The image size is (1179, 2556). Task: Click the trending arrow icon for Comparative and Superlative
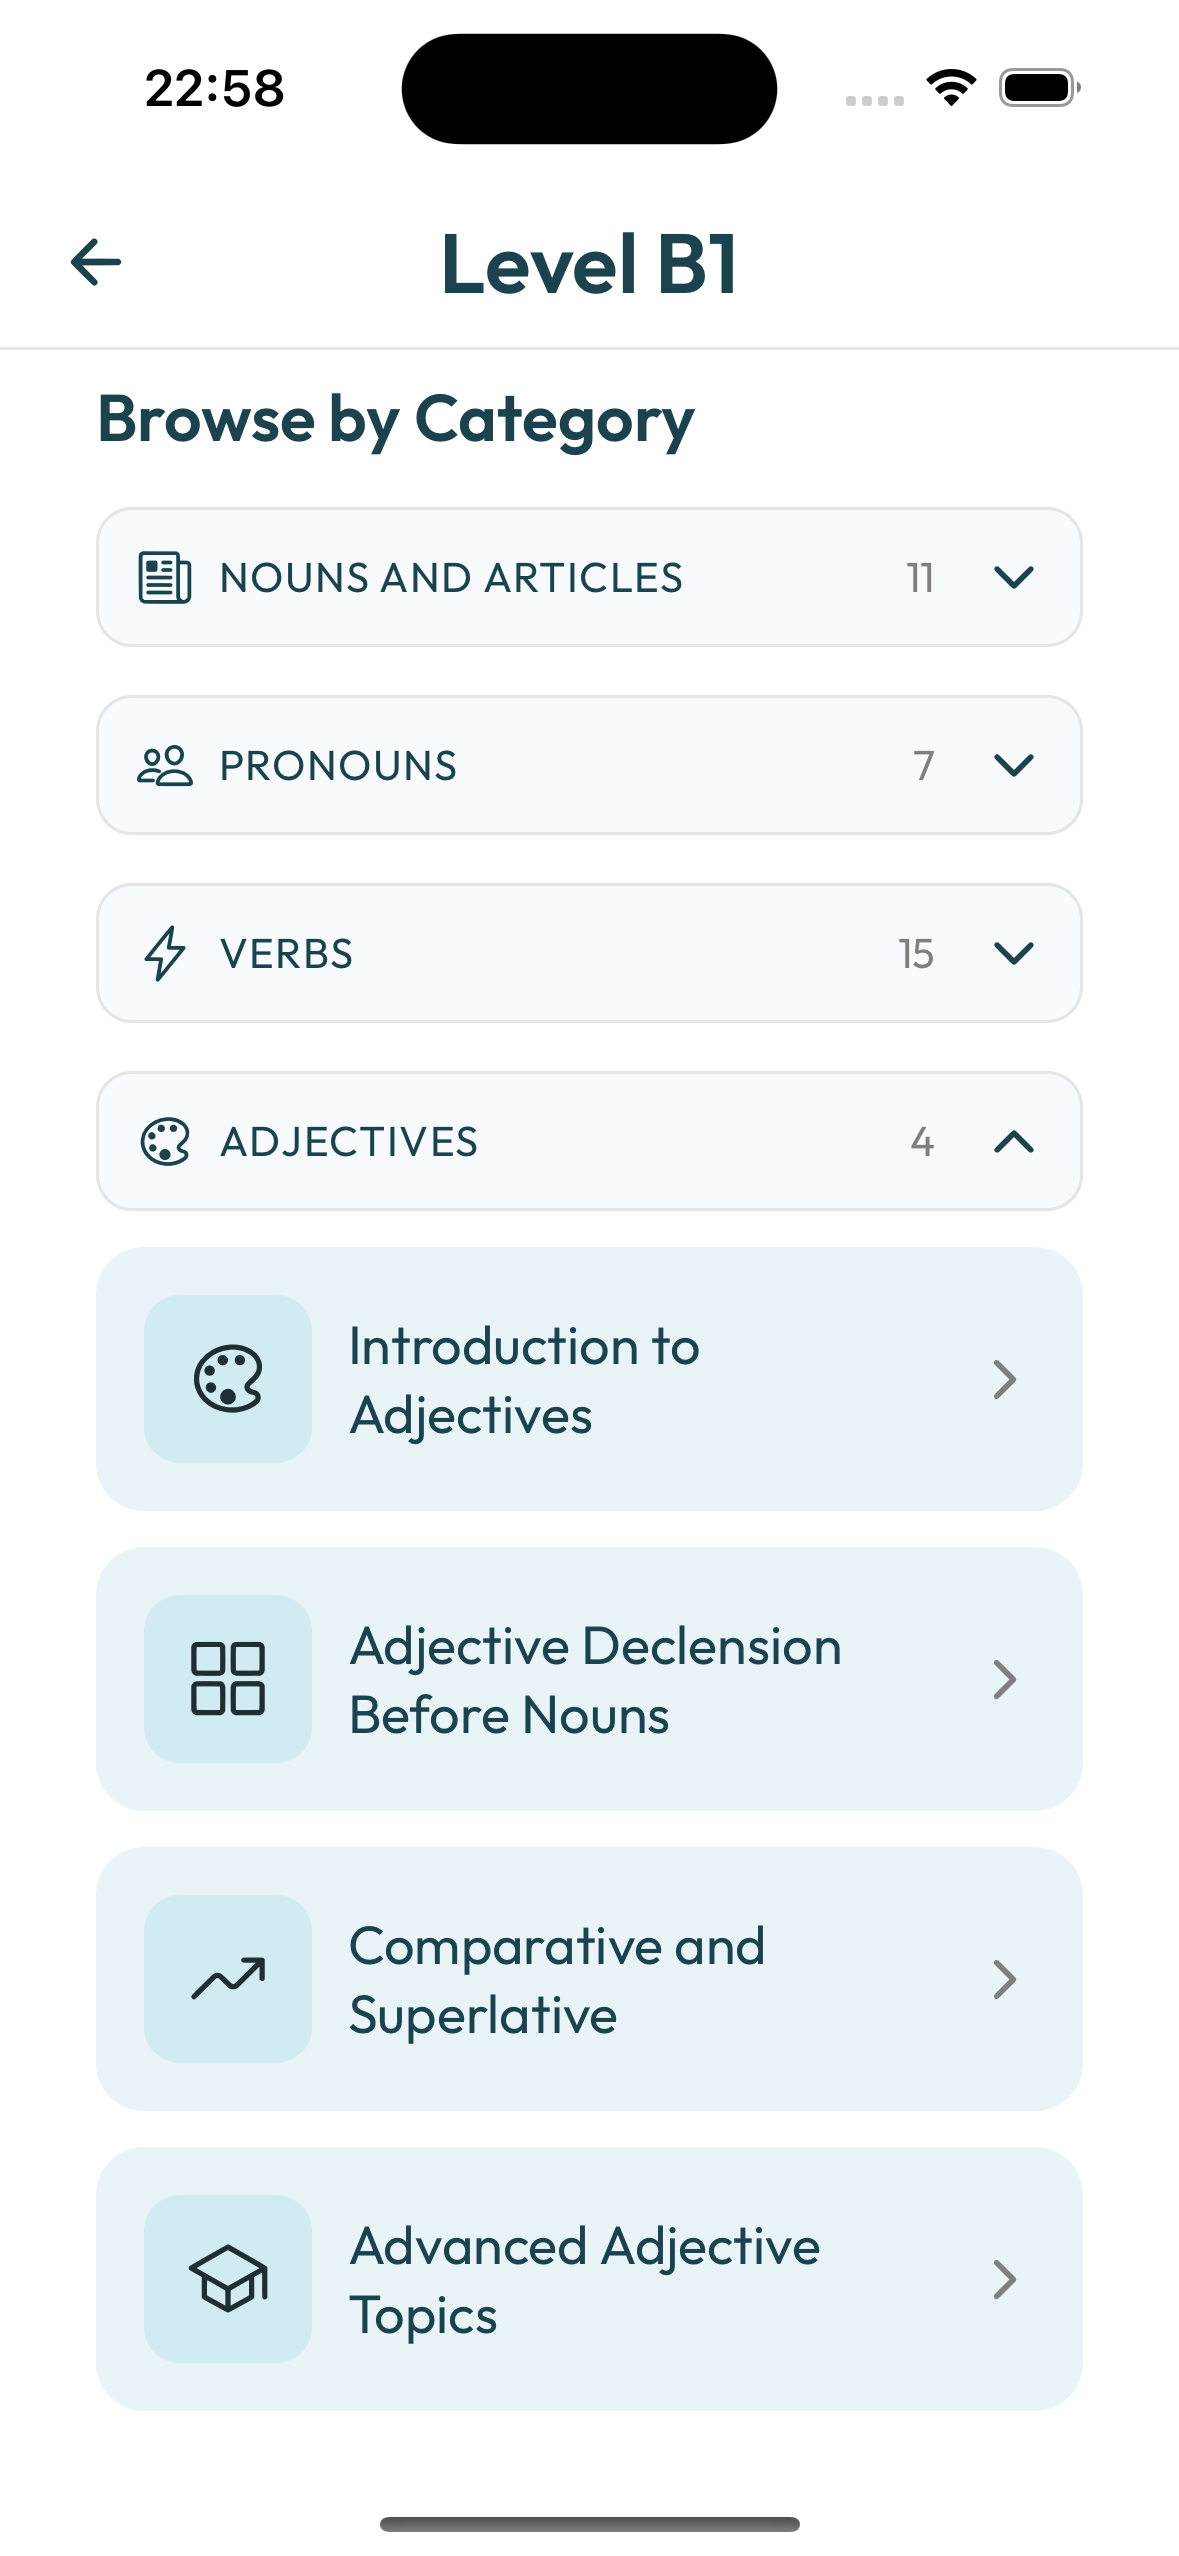tap(228, 1979)
